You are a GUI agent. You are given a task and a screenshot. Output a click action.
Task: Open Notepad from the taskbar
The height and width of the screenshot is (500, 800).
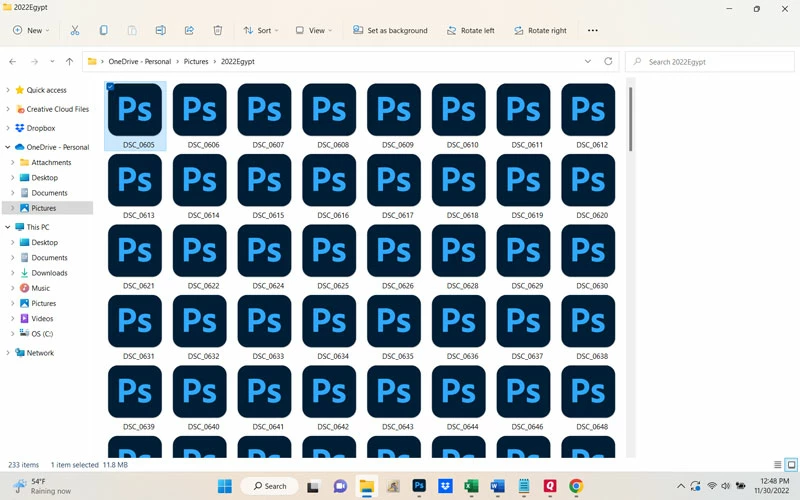click(x=523, y=486)
